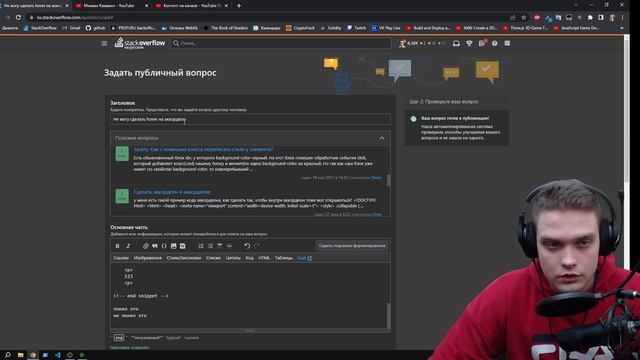The height and width of the screenshot is (360, 640).
Task: Bookmark this page with the star icon
Action: click(524, 18)
